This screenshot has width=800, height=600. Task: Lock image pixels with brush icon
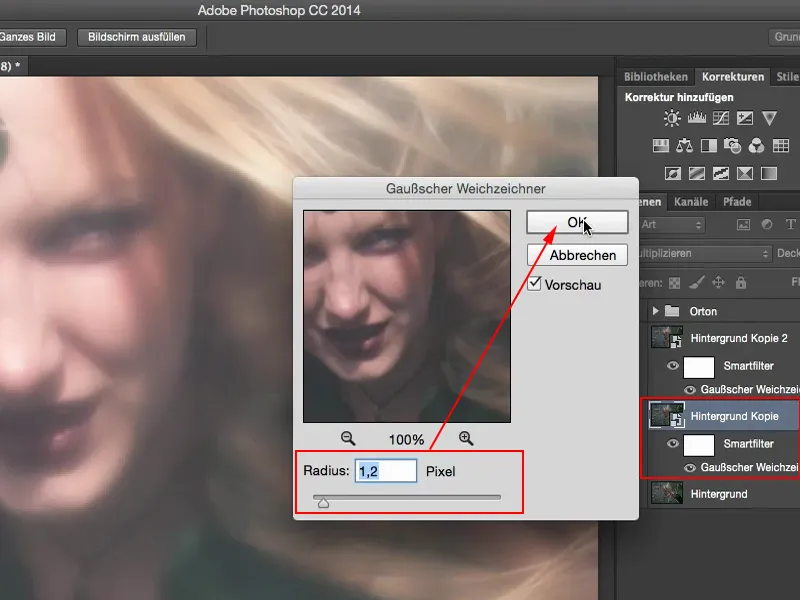pos(696,283)
